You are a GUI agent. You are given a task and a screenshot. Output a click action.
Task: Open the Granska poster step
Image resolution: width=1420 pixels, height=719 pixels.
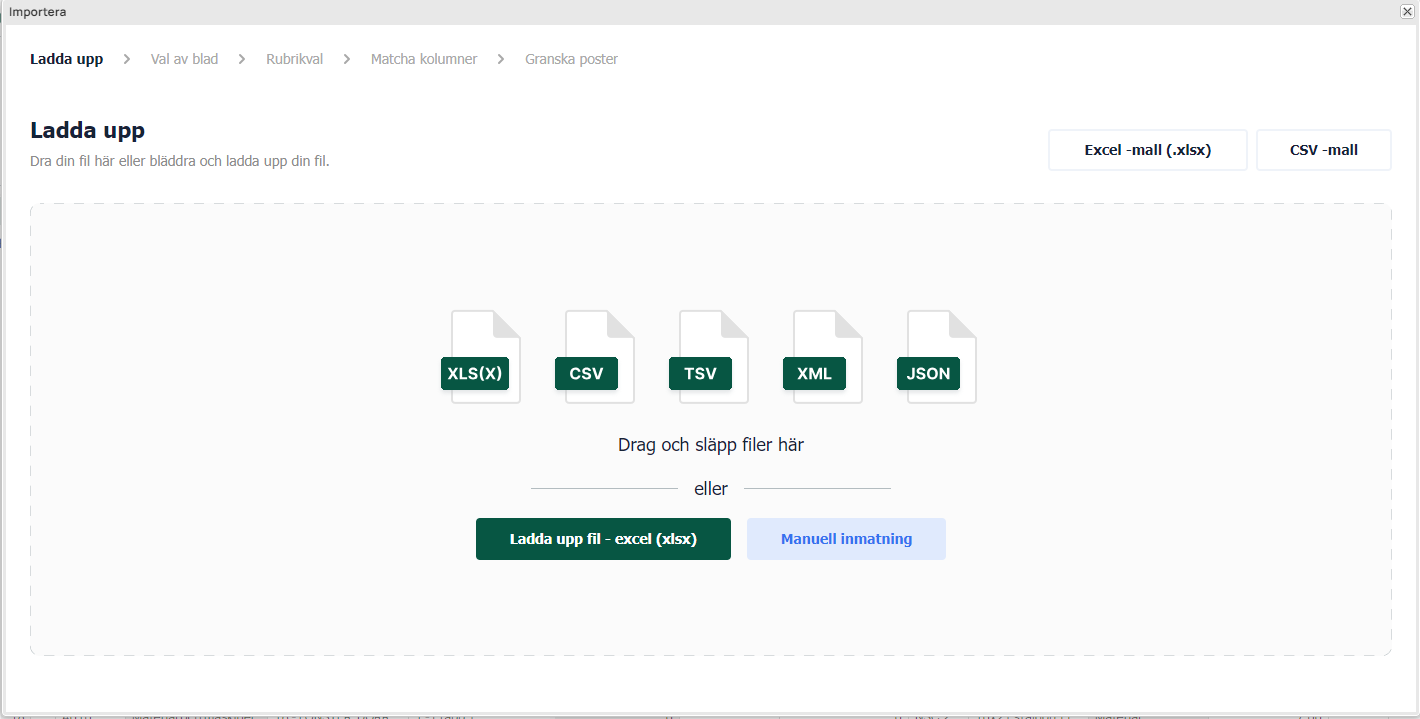571,59
